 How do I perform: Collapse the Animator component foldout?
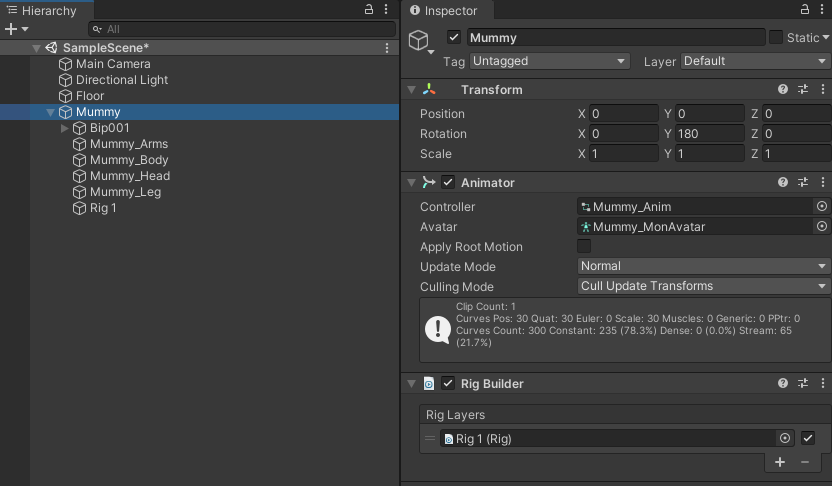coord(411,183)
